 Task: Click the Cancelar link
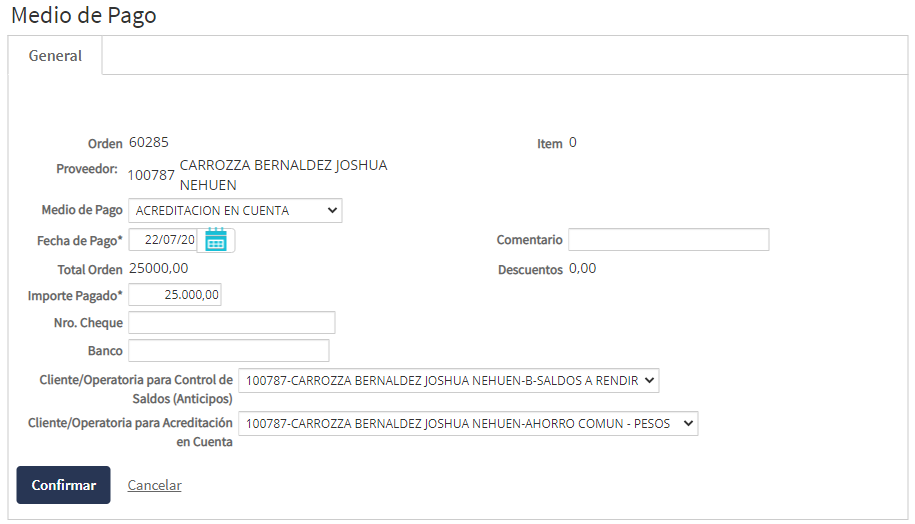coord(154,485)
